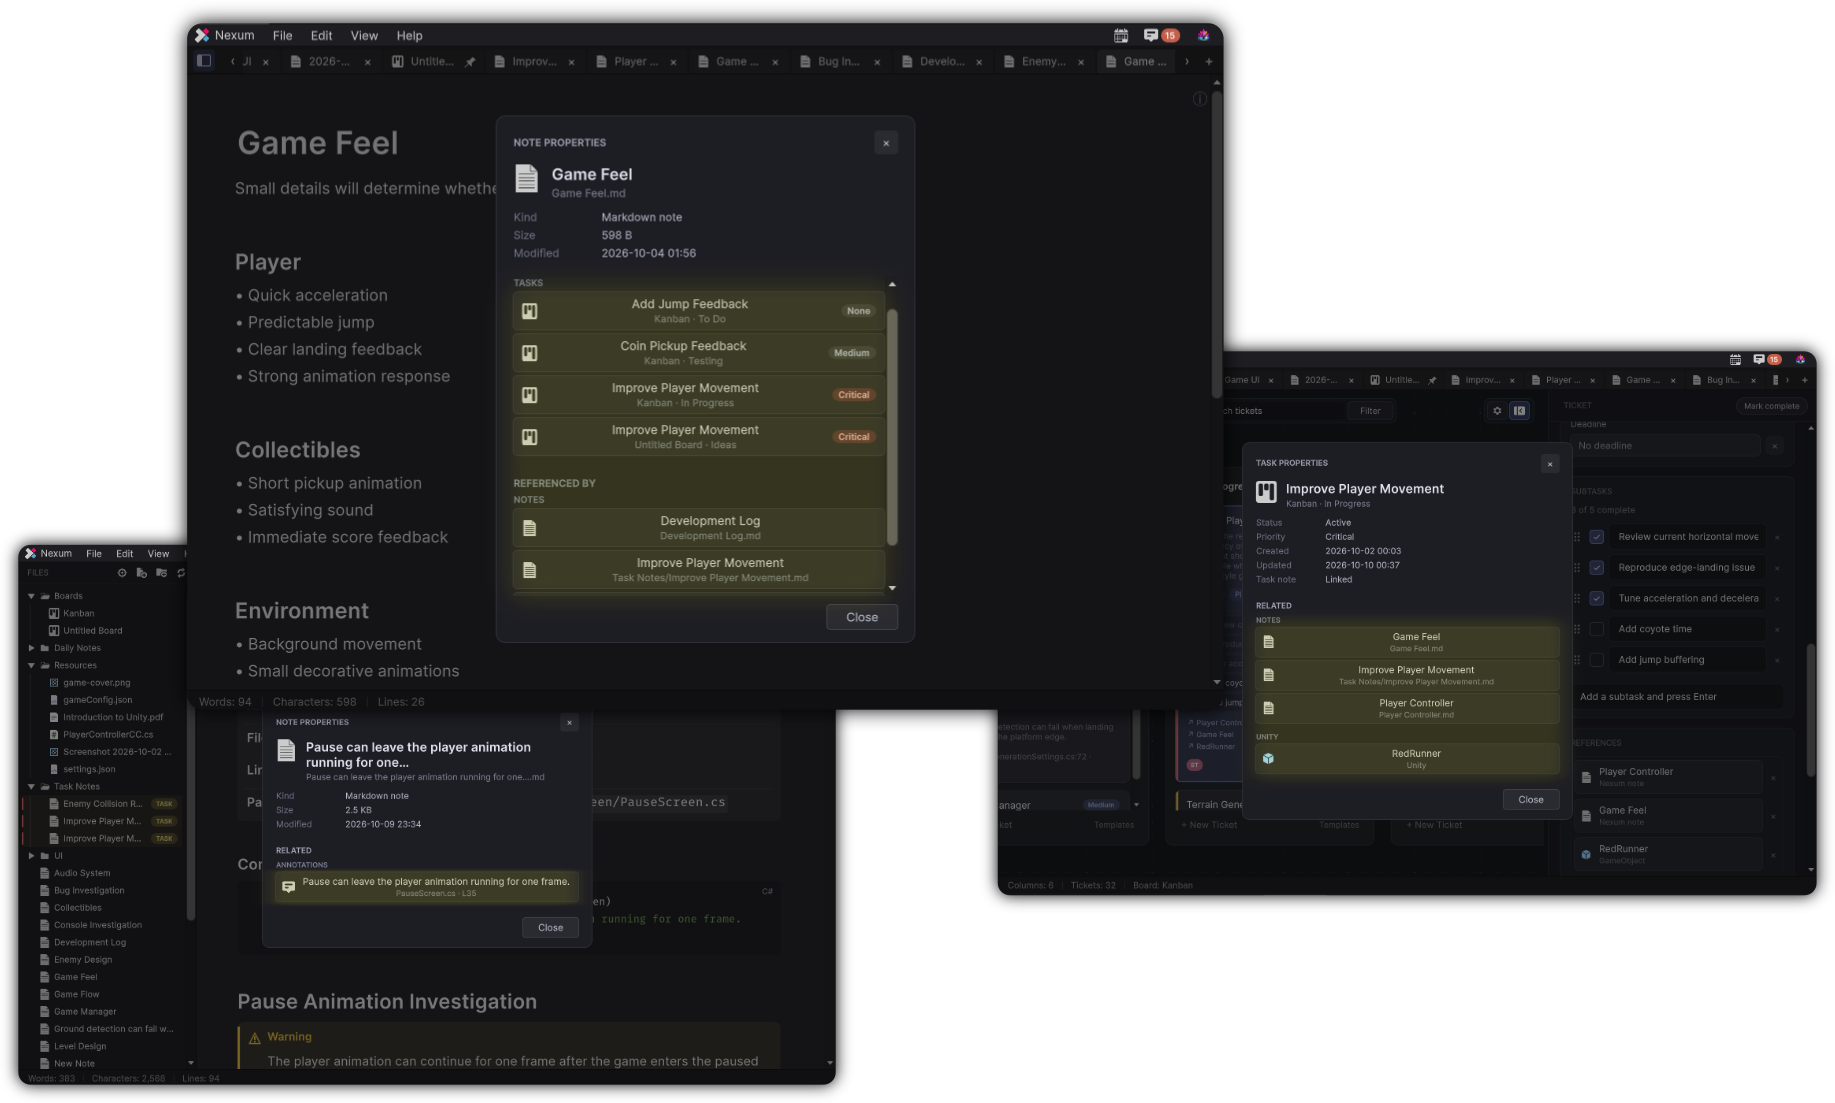1835x1103 pixels.
Task: Uncheck Review current horizontal move subtask
Action: click(1597, 537)
